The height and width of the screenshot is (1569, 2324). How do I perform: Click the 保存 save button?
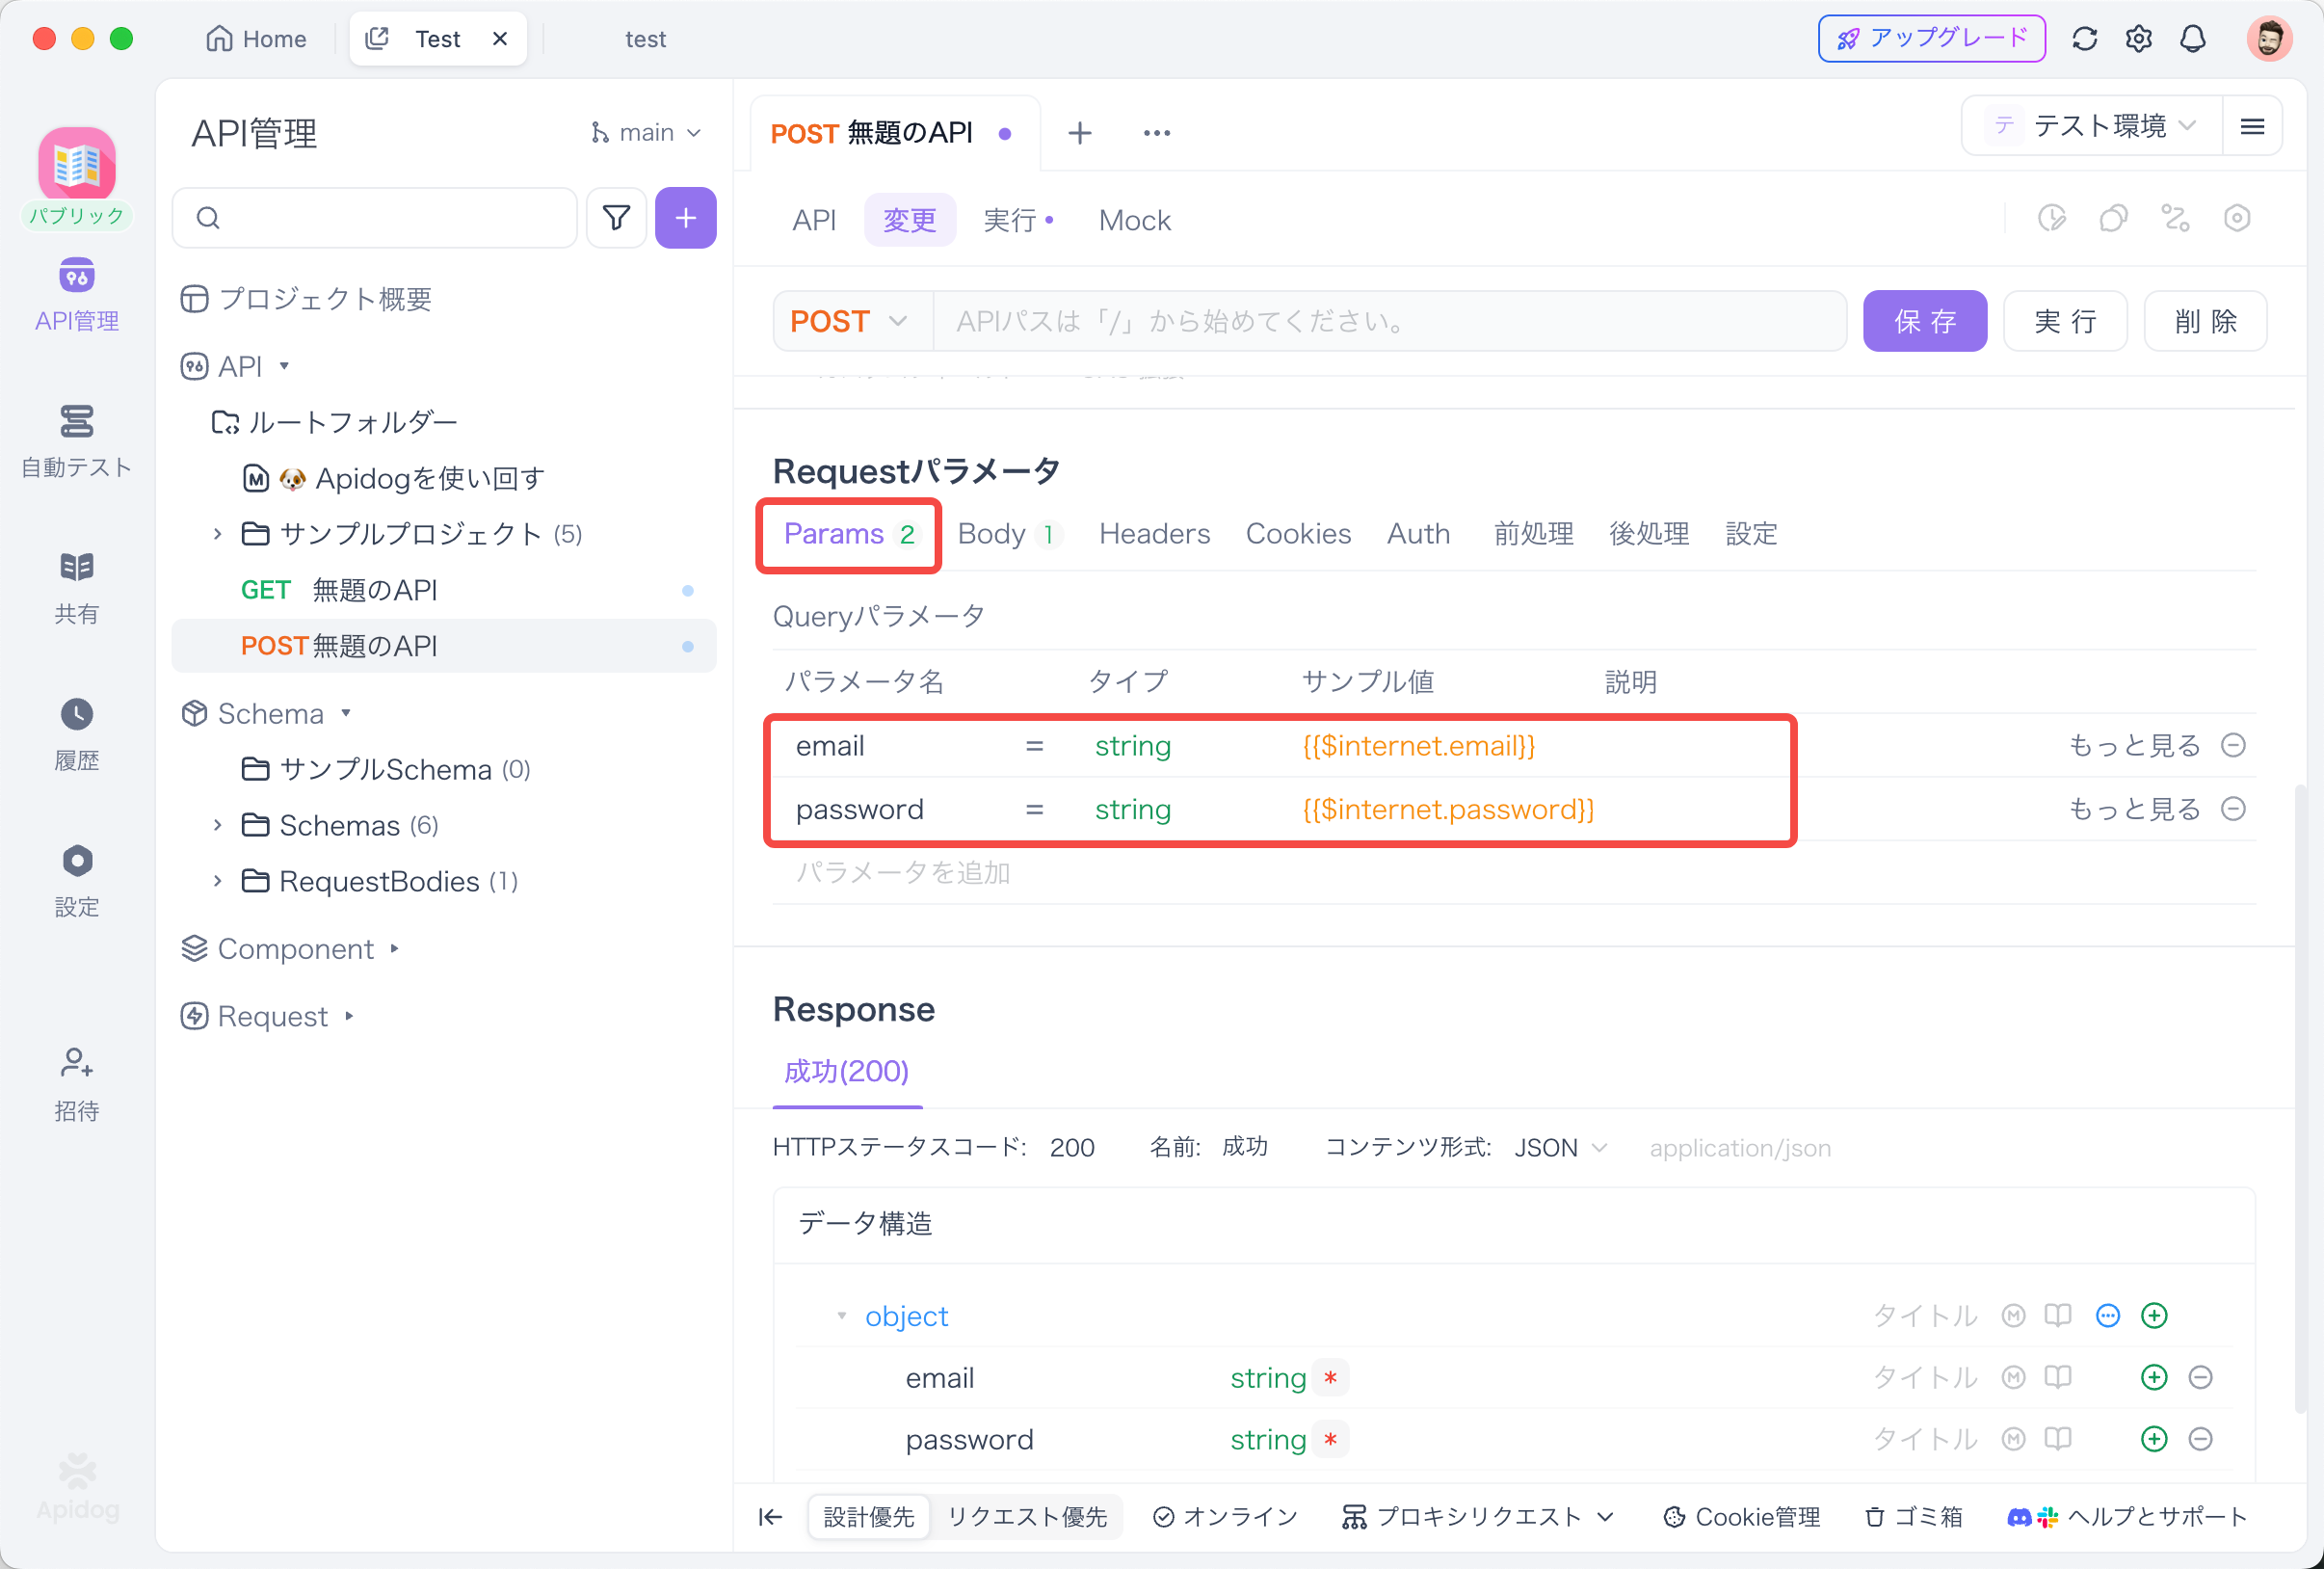coord(1924,321)
